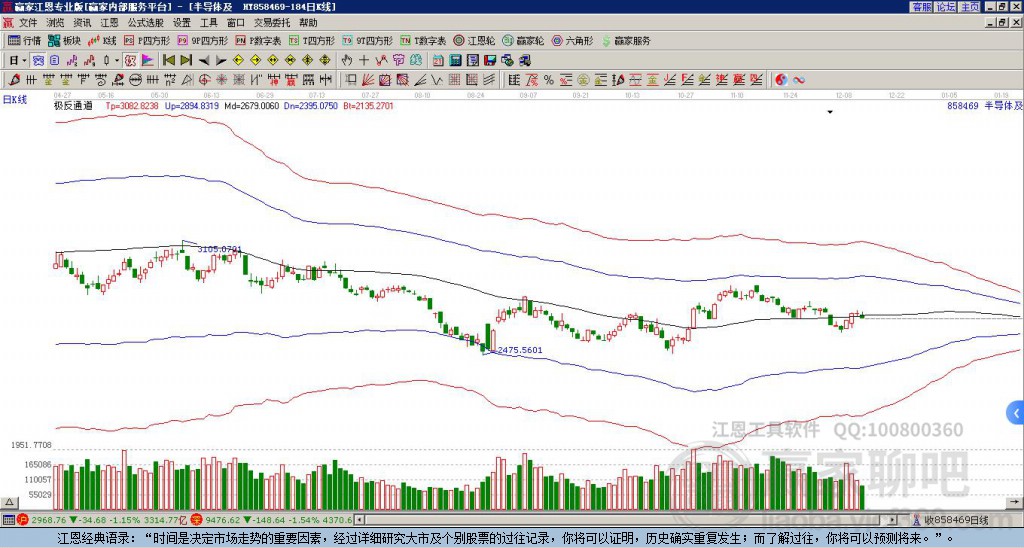Image resolution: width=1024 pixels, height=548 pixels.
Task: Click the 主页 button in title bar
Action: click(x=969, y=7)
